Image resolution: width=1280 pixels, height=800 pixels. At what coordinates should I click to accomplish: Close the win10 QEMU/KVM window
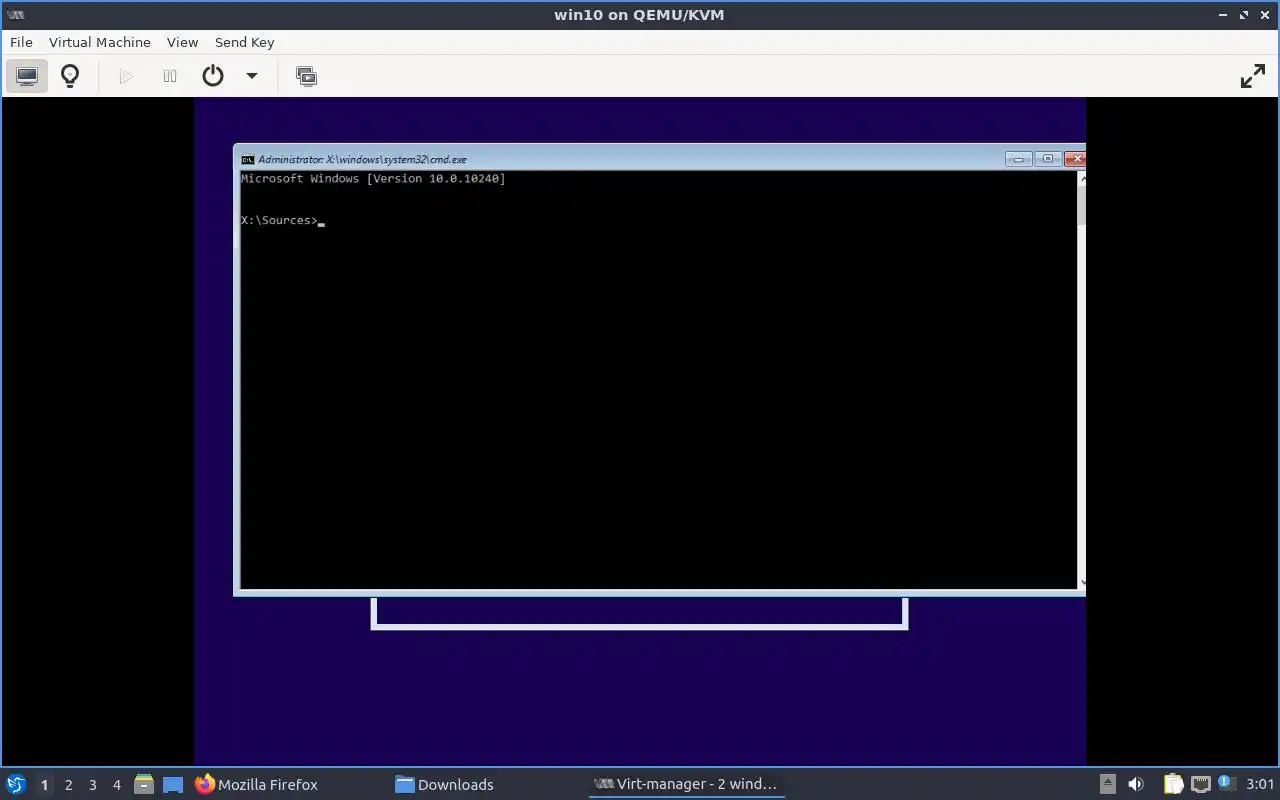(1266, 15)
